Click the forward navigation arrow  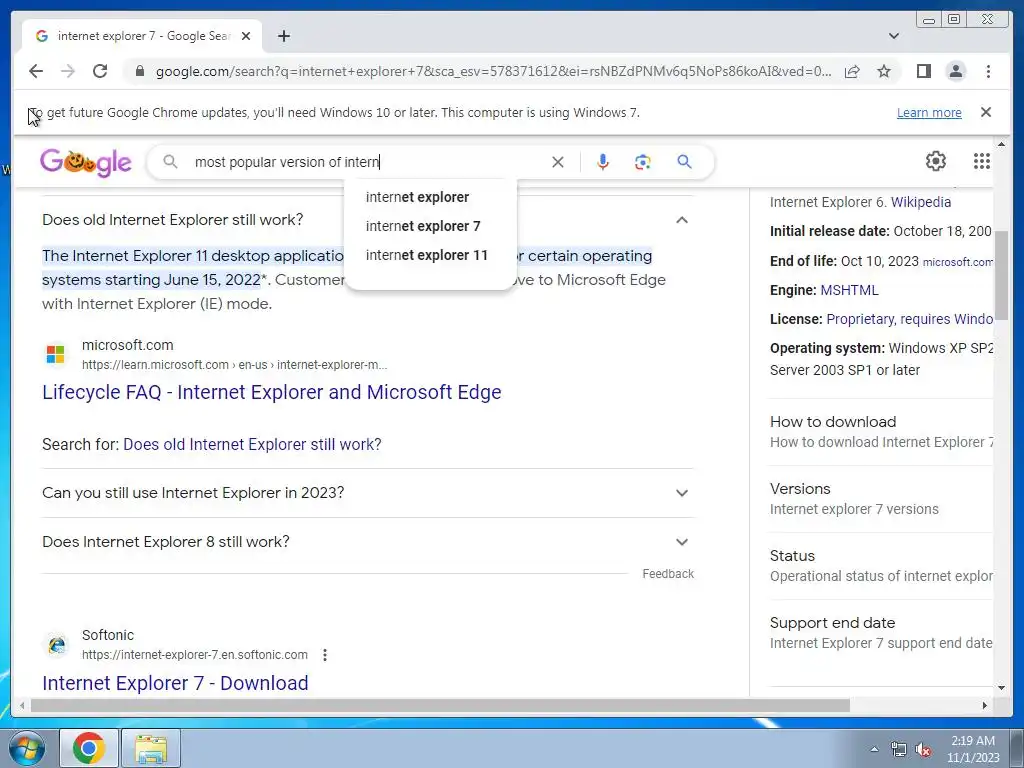click(x=68, y=71)
